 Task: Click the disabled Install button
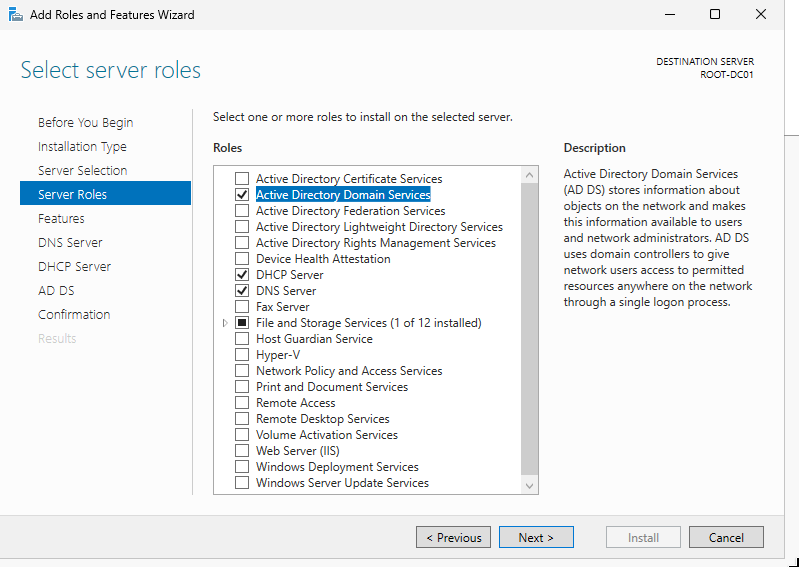[644, 537]
